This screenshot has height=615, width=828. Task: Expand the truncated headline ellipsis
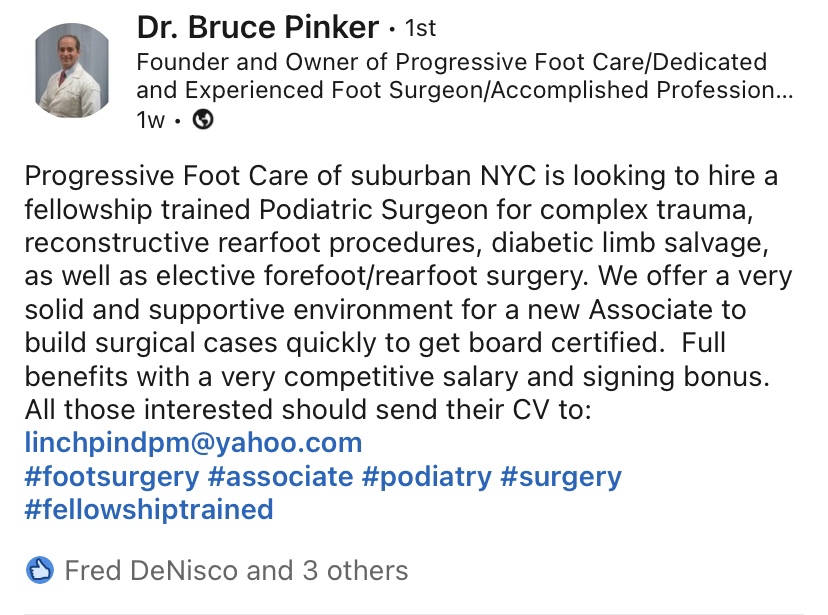(x=783, y=90)
